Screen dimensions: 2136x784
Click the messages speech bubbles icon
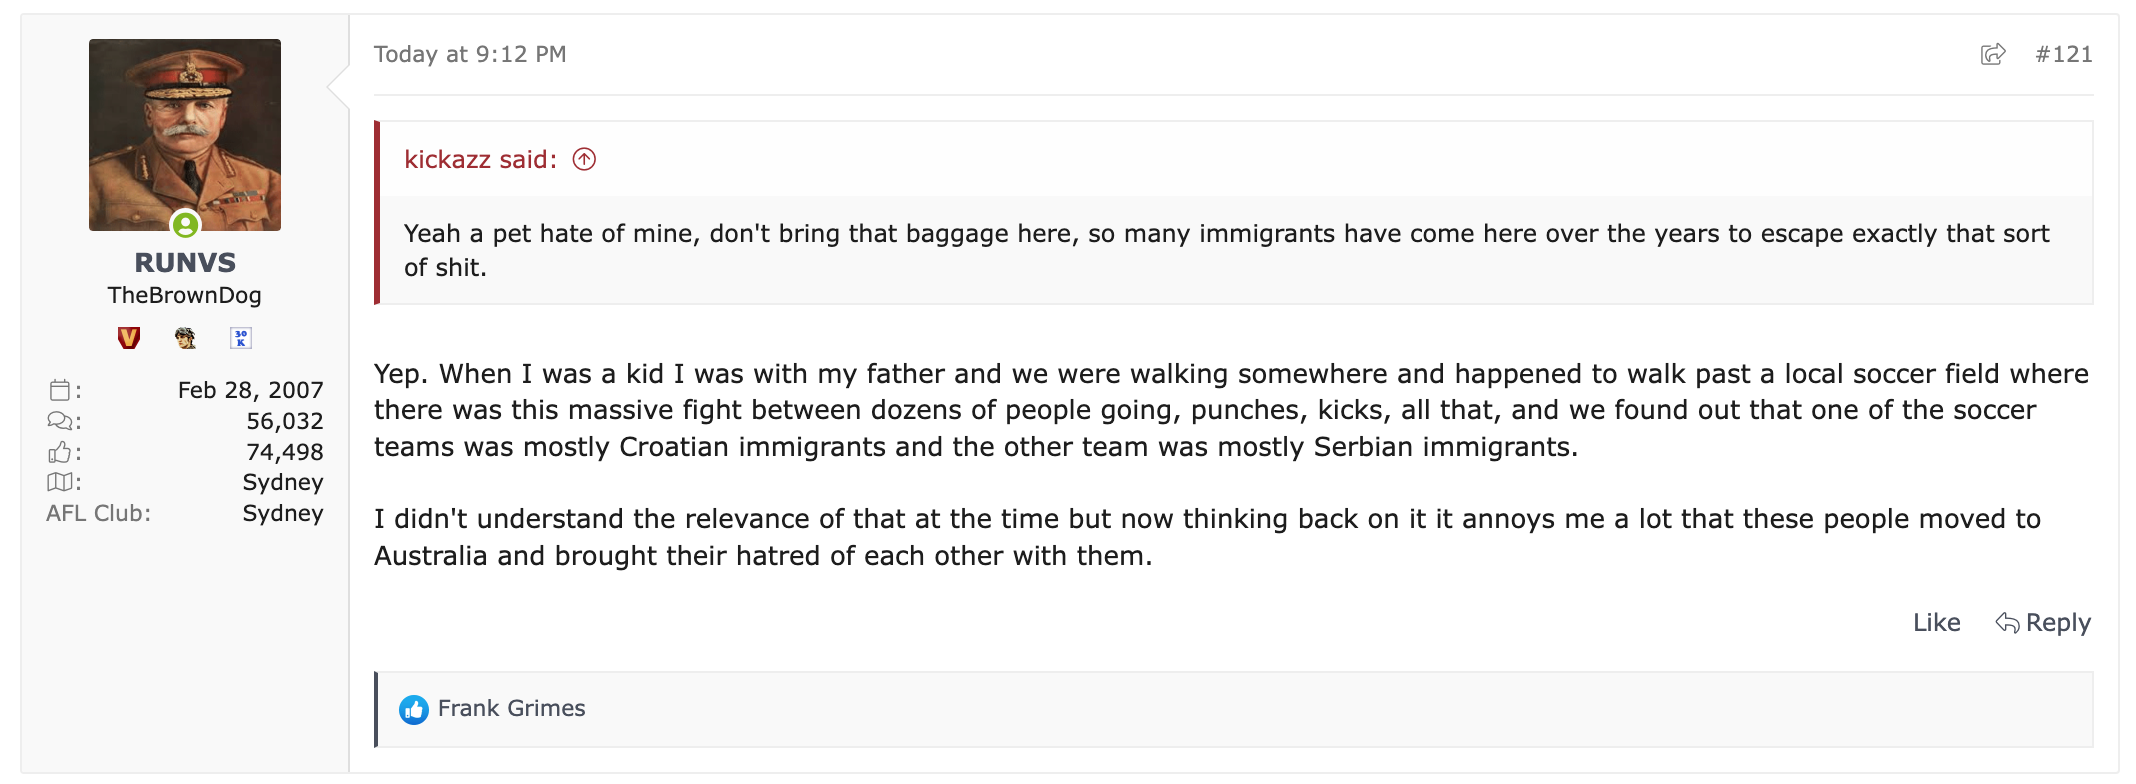coord(60,421)
